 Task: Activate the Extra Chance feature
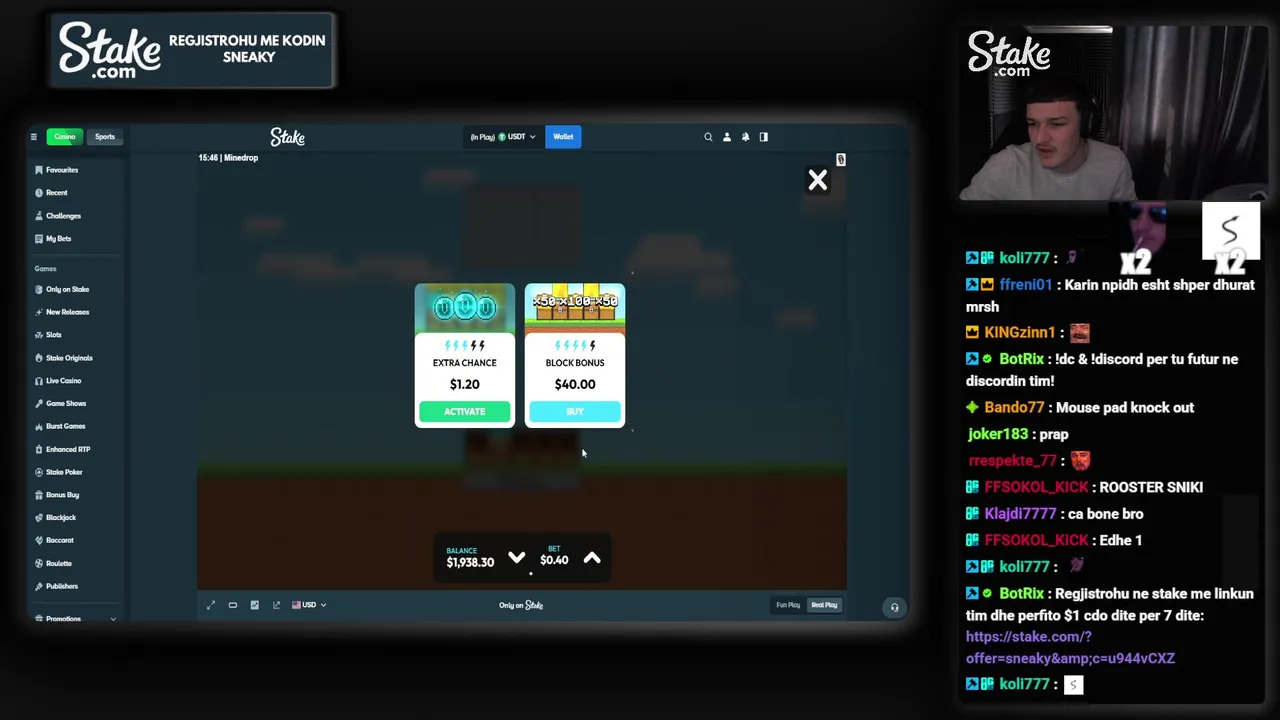click(x=465, y=412)
